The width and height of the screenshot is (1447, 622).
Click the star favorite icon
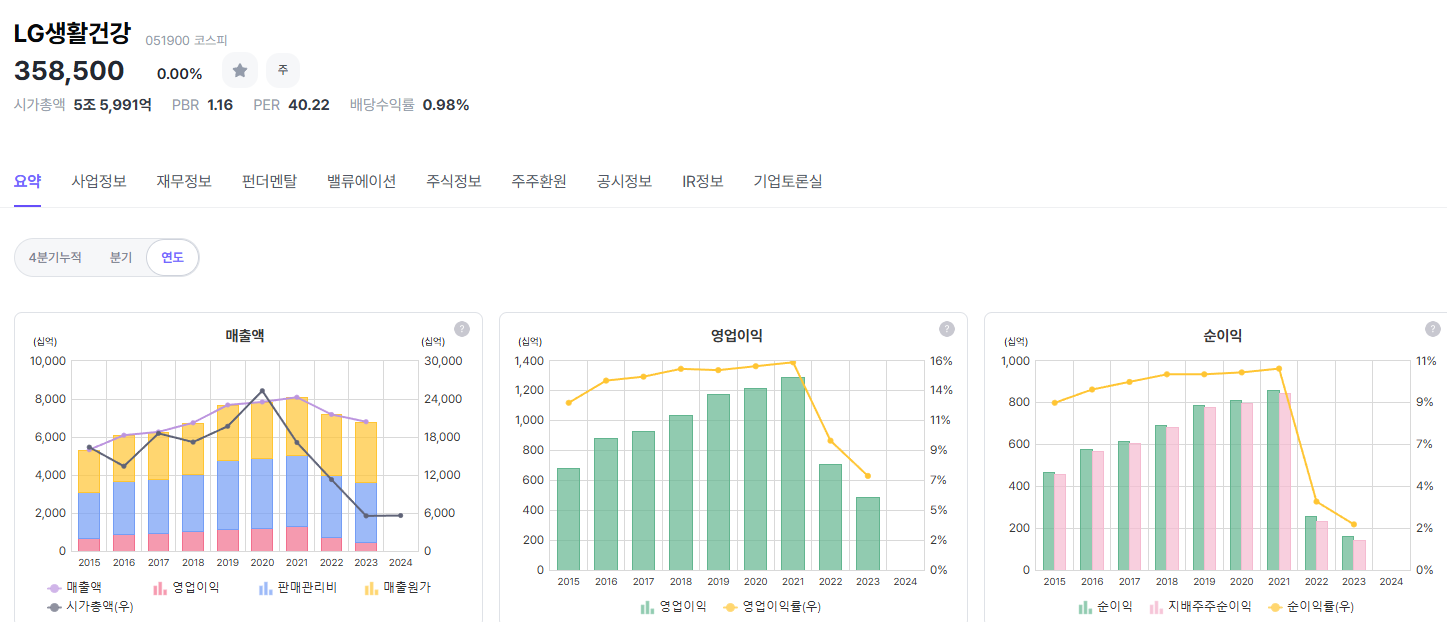240,70
